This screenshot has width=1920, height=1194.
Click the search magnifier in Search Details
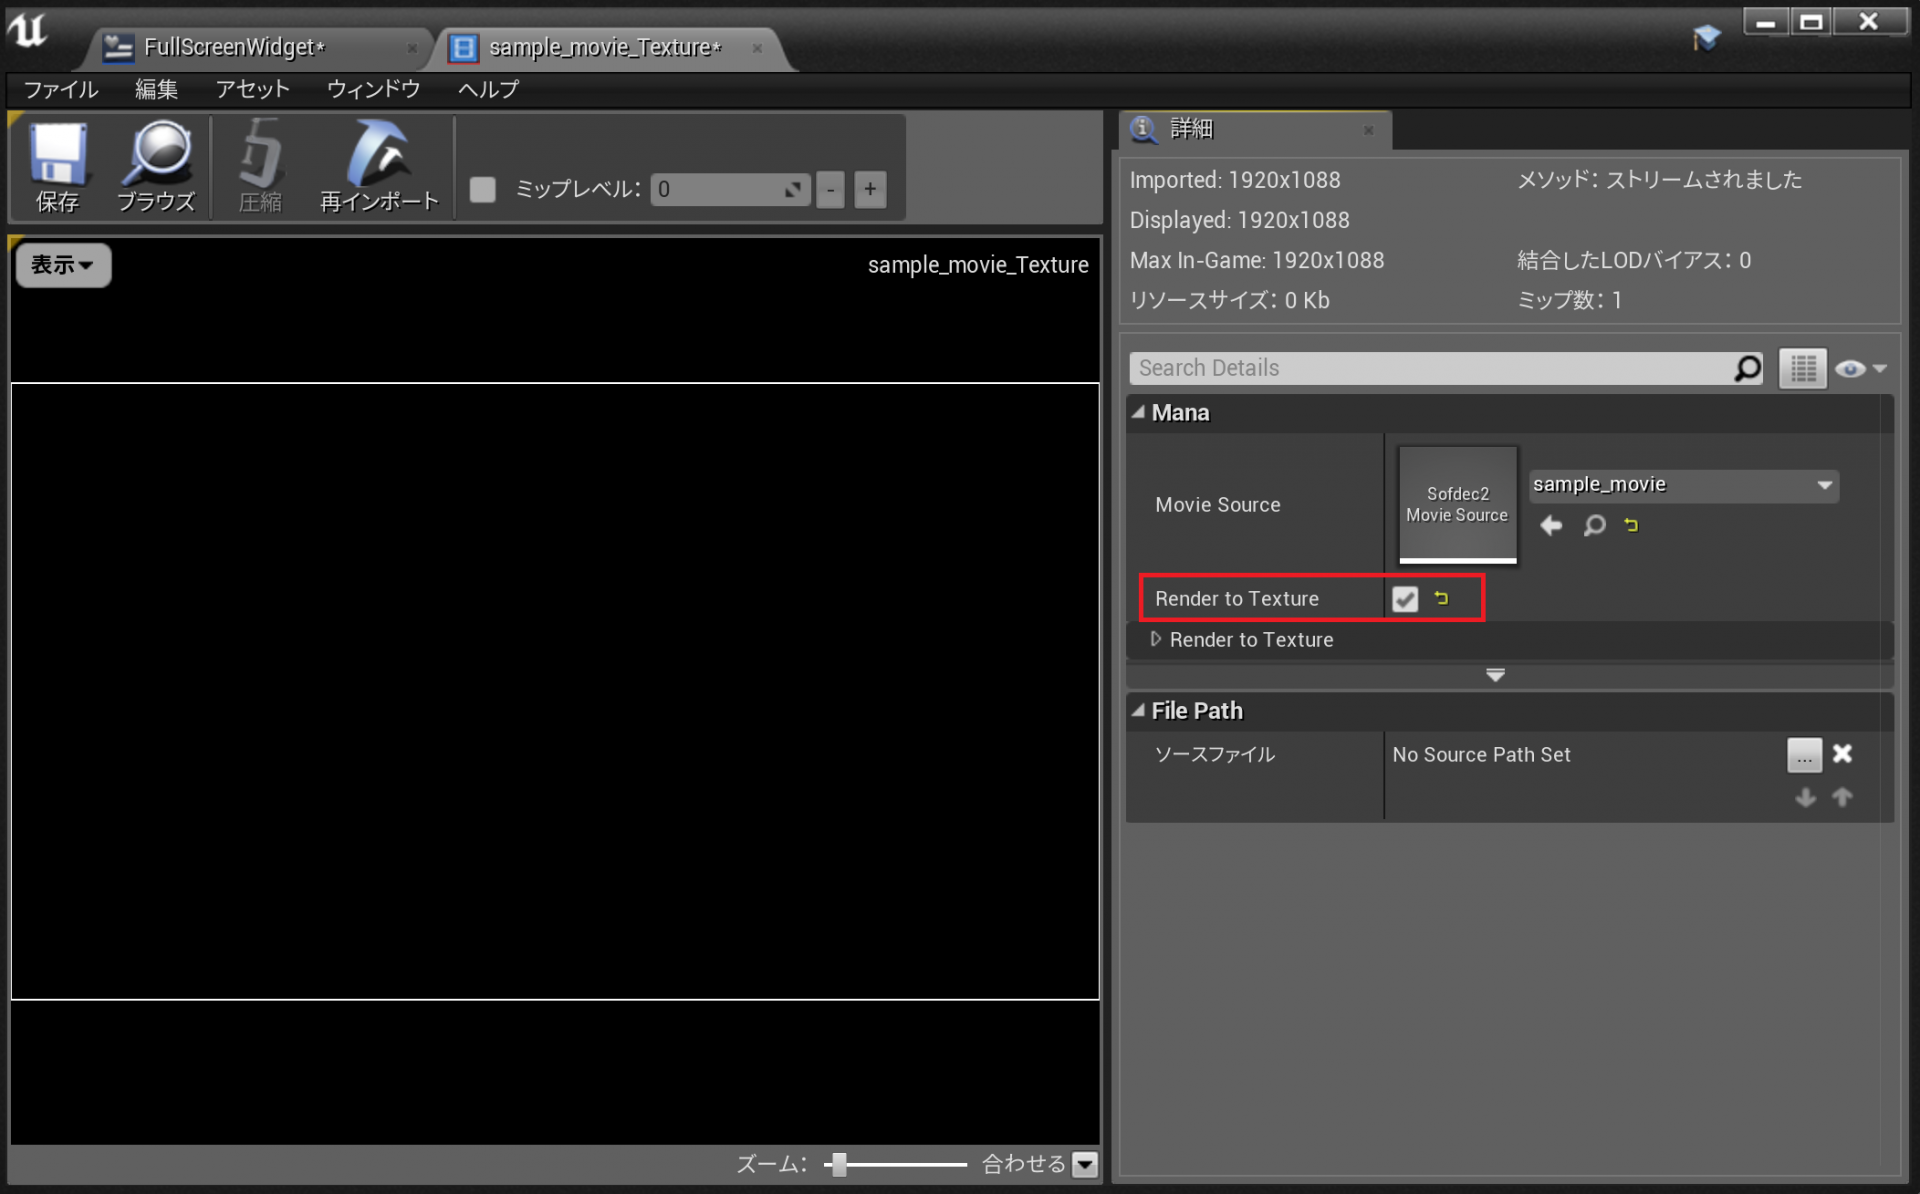point(1746,368)
